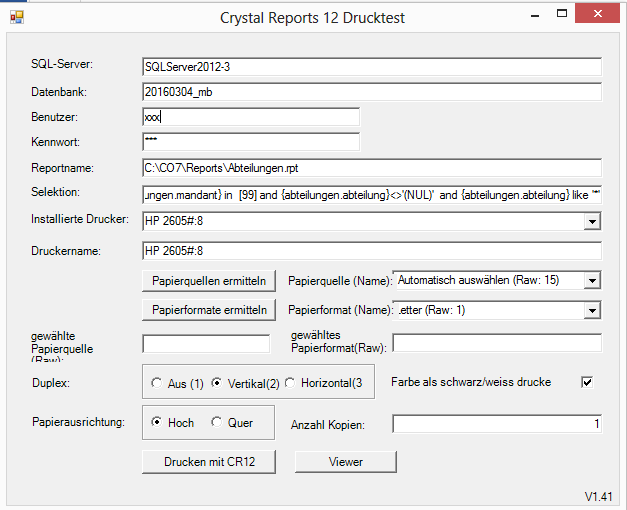Screen dimensions: 627x510
Task: Open the Papierformat (Name) dropdown
Action: tap(592, 311)
